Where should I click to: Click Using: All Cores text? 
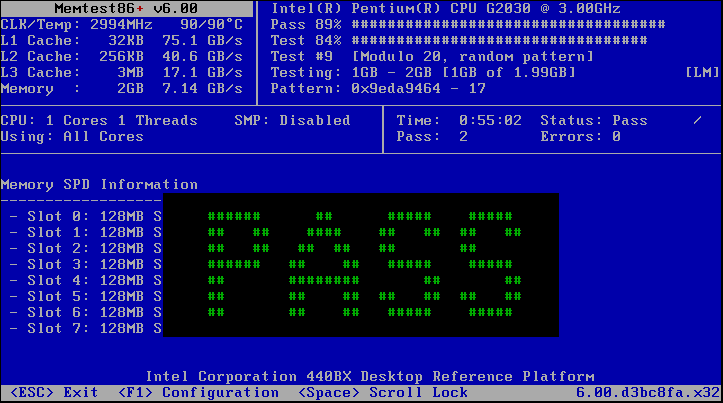coord(72,136)
